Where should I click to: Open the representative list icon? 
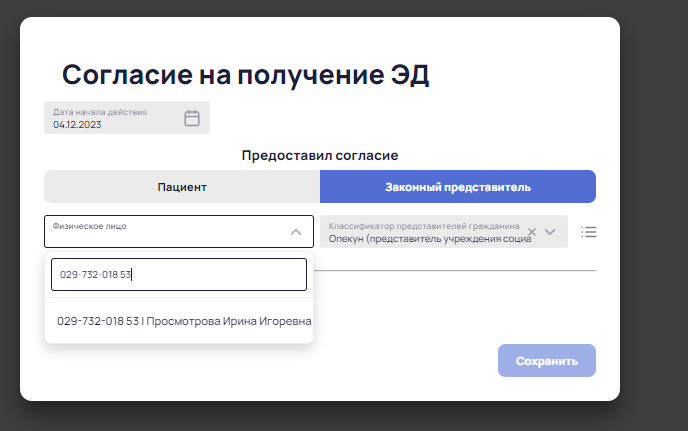pos(589,232)
